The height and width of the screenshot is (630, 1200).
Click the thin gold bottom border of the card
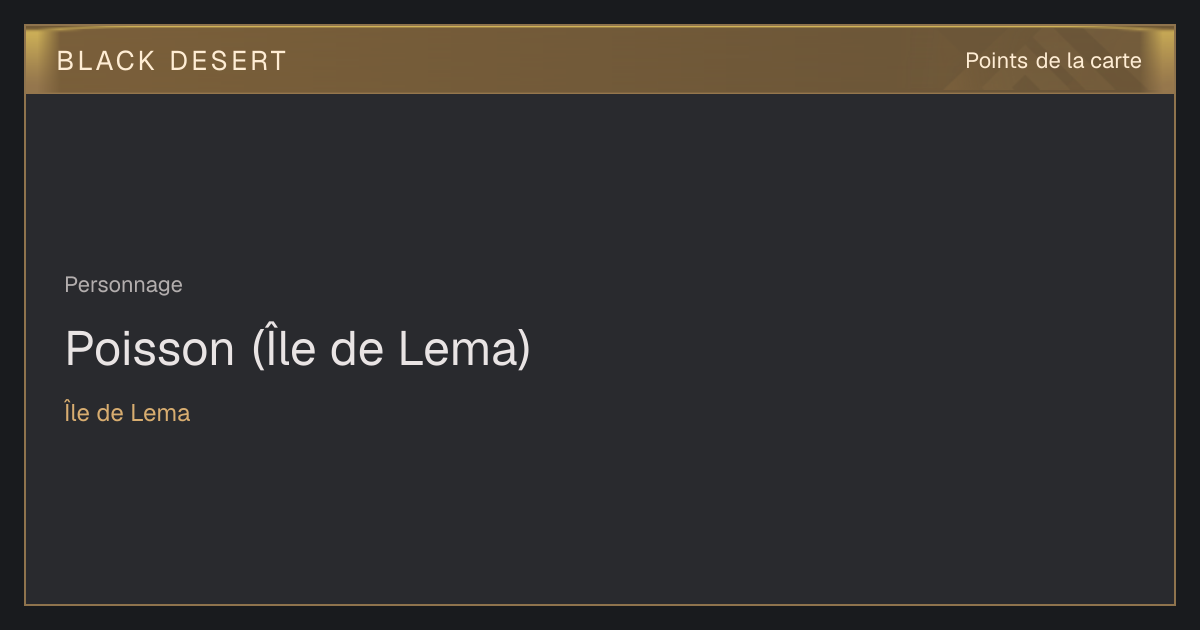[x=600, y=605]
